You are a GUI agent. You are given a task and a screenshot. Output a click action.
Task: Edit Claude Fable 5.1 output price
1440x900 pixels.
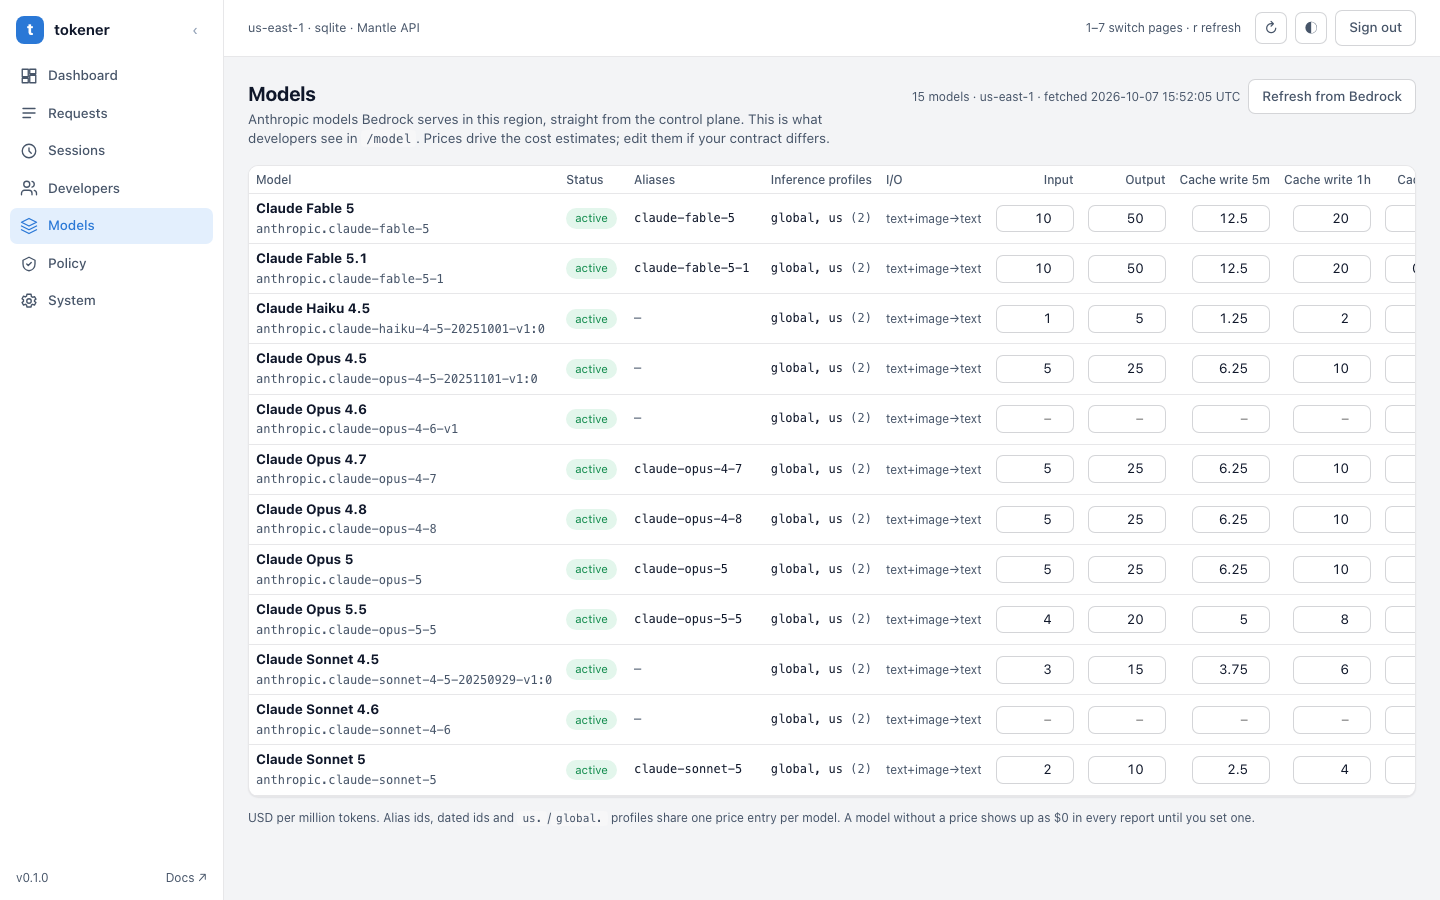(1127, 269)
